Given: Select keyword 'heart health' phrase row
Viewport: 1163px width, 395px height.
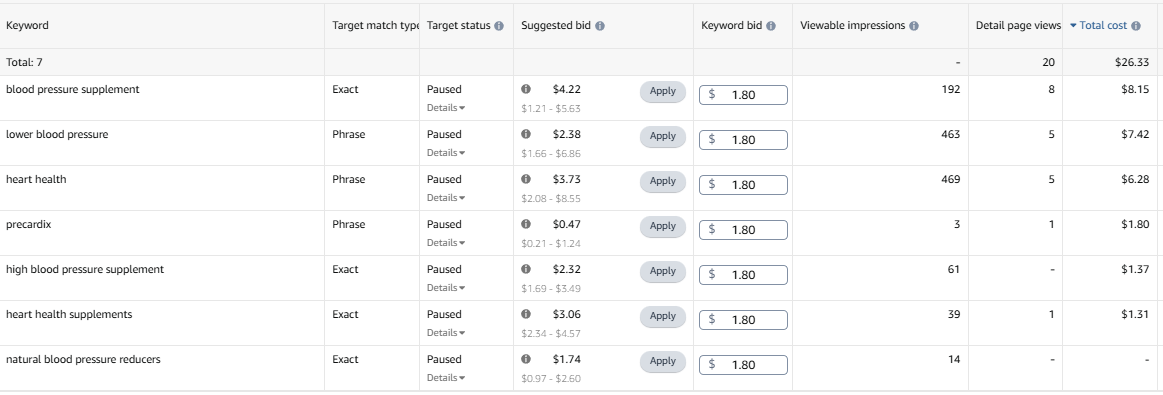Looking at the screenshot, I should (36, 179).
